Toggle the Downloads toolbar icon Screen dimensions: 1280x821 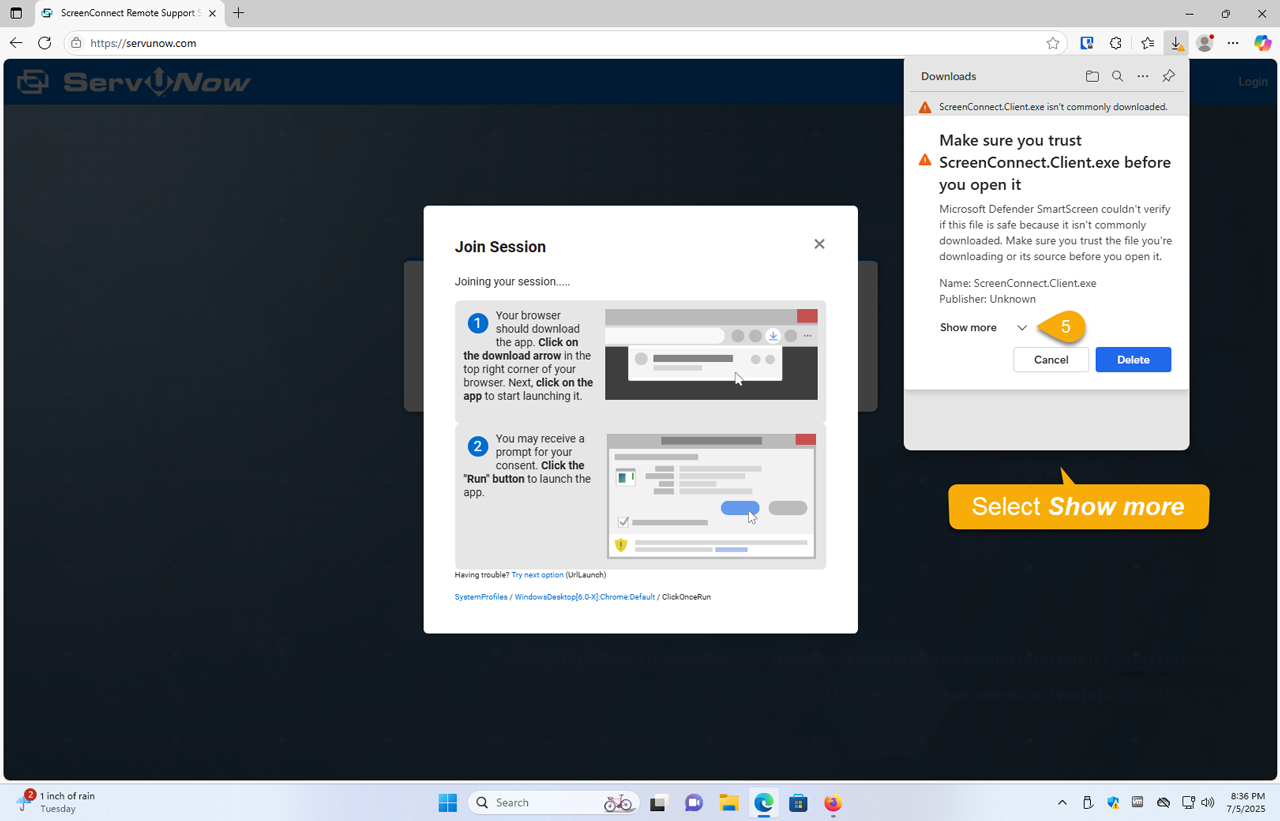click(x=1177, y=43)
